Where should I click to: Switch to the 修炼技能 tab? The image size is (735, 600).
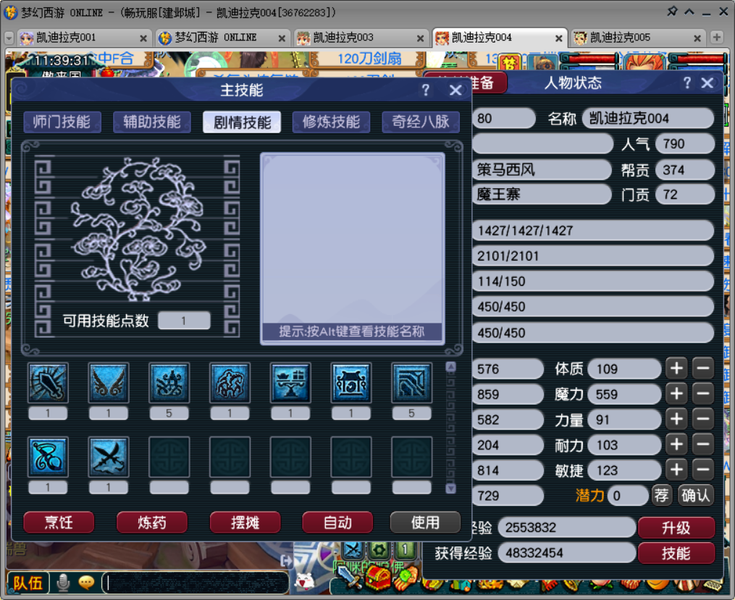point(331,122)
